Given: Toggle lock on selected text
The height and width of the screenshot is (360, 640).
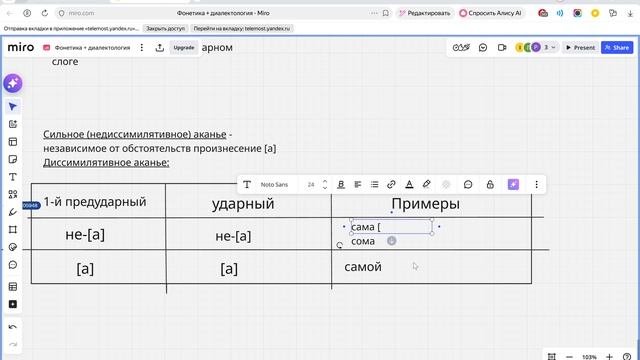Looking at the screenshot, I should [490, 184].
